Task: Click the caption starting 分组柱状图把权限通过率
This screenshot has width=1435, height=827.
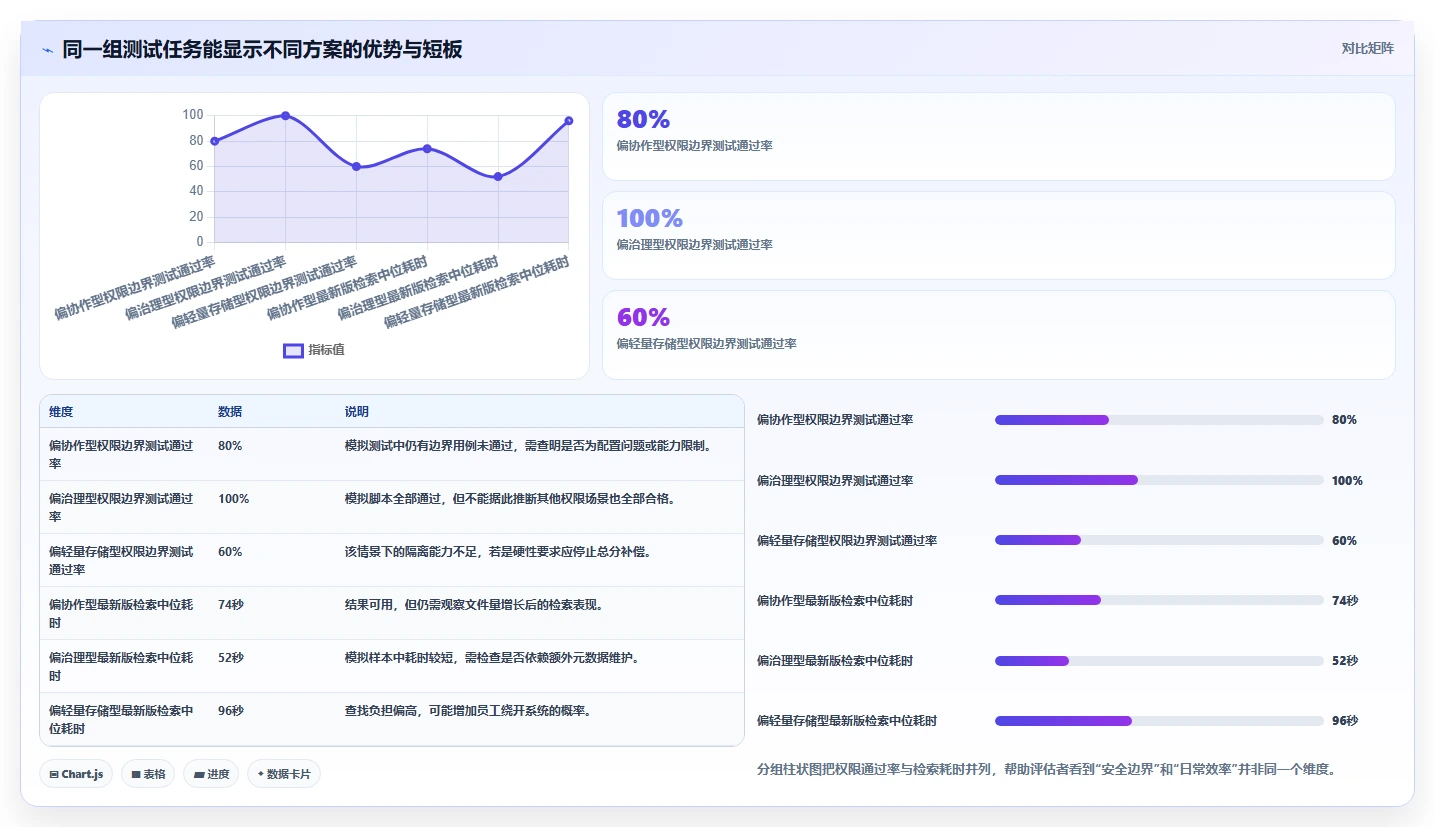Action: click(x=1047, y=770)
